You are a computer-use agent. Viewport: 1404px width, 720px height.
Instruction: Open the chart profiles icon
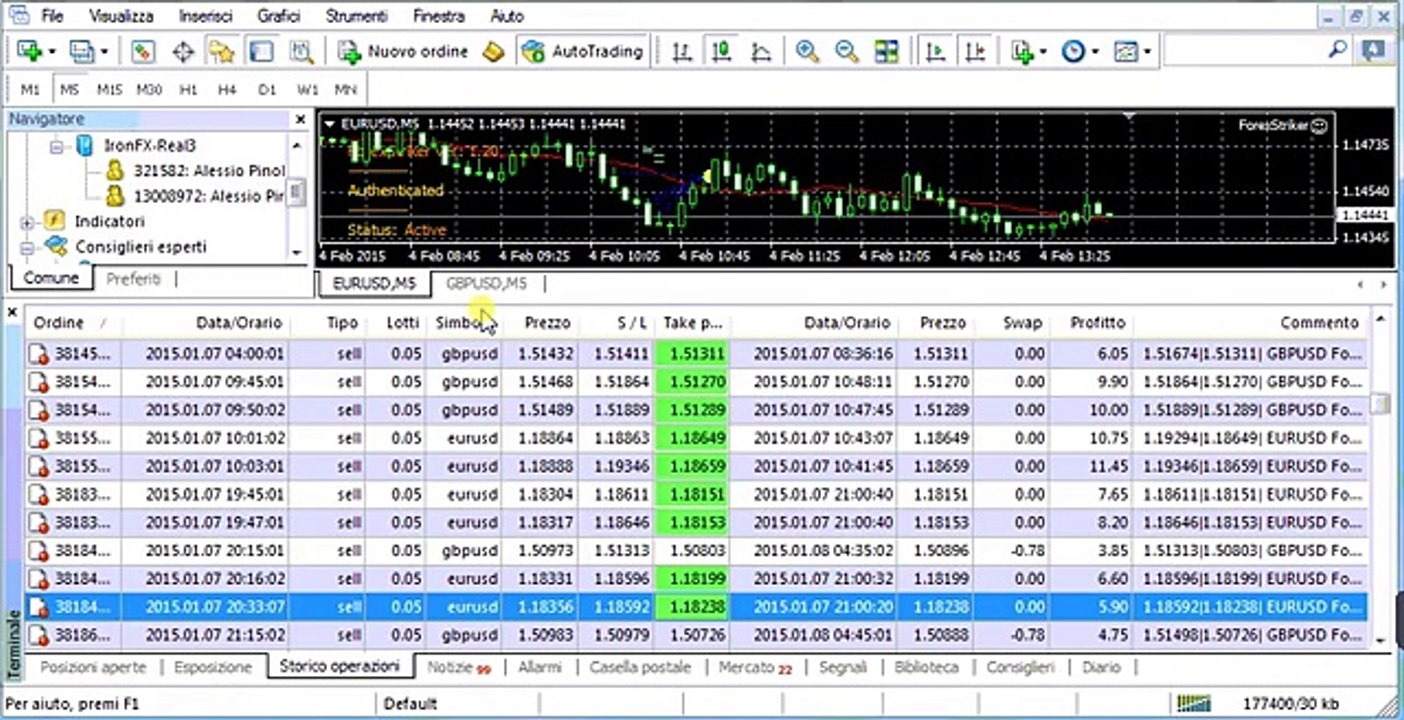pos(81,51)
